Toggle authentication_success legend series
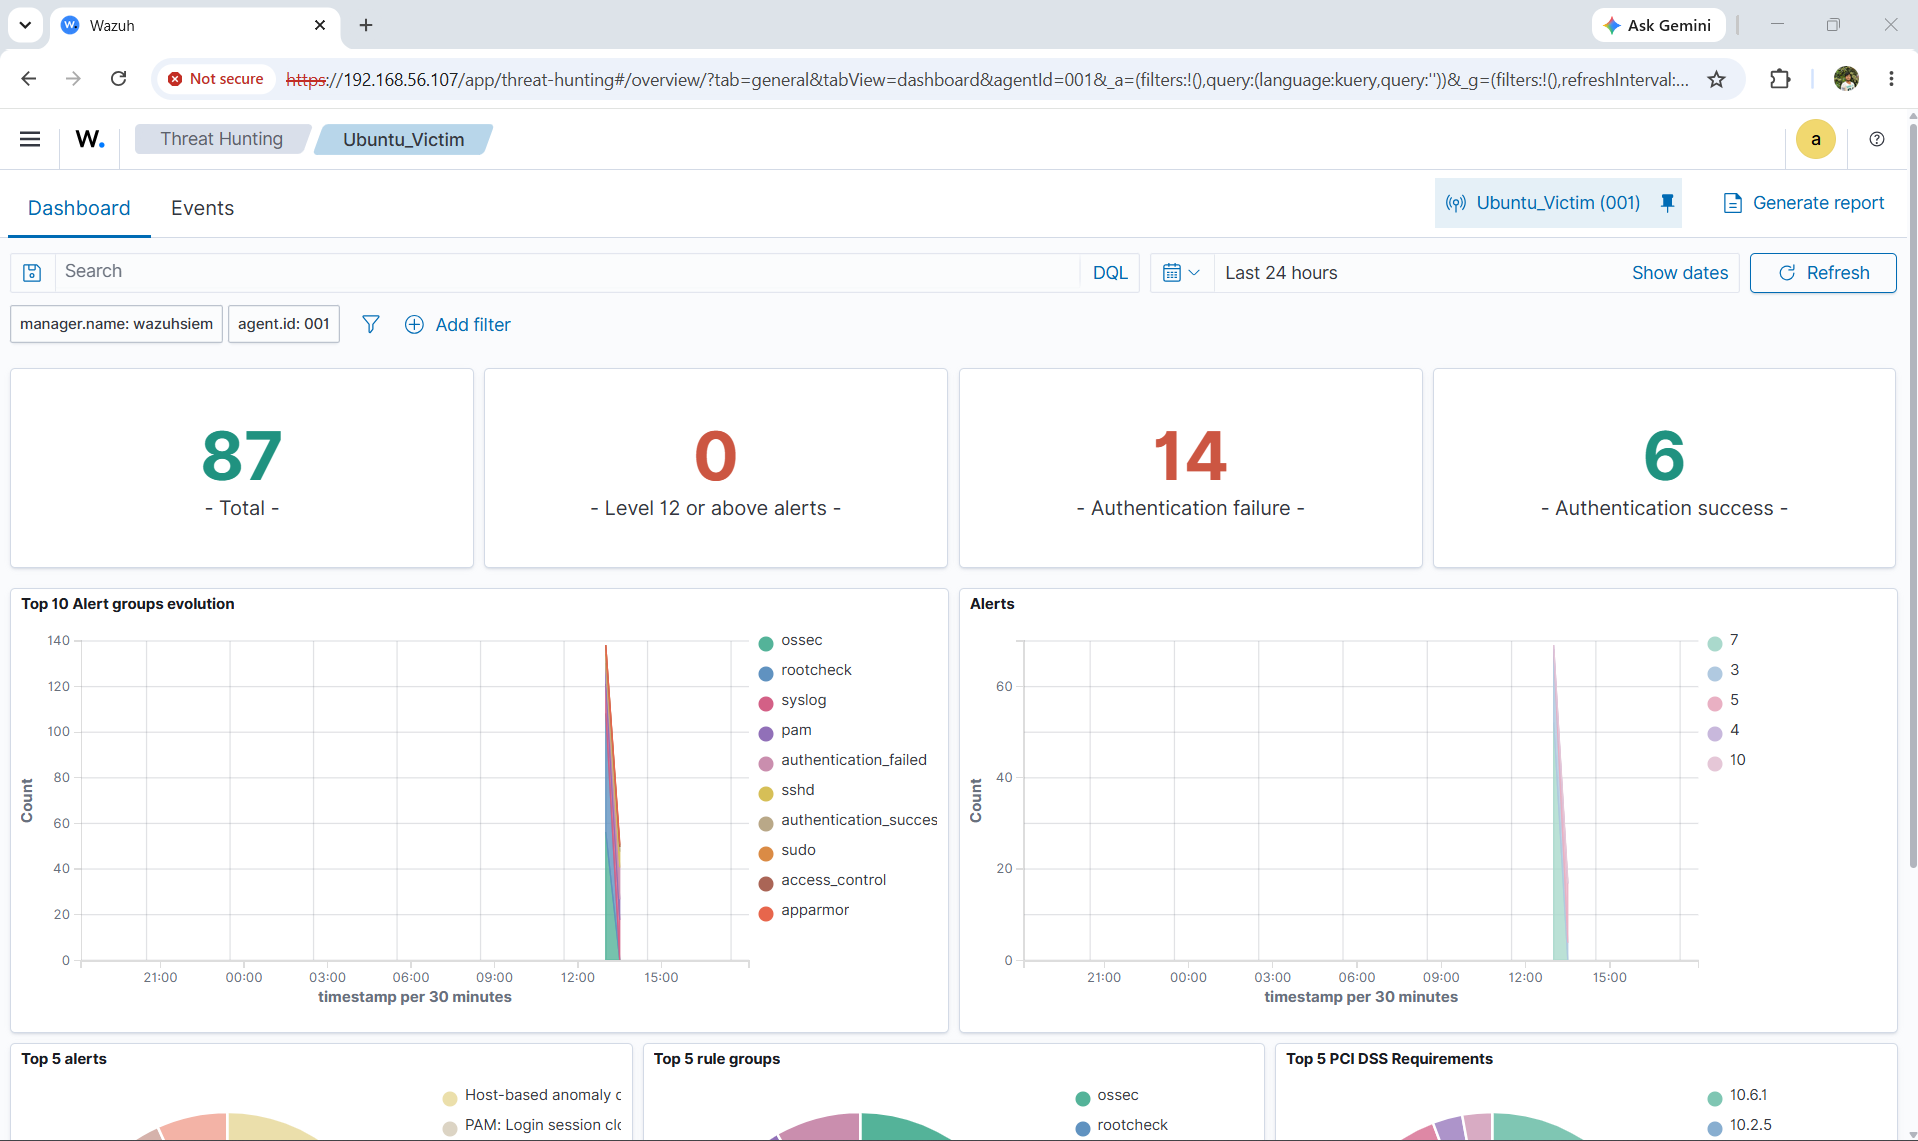Image resolution: width=1918 pixels, height=1141 pixels. pyautogui.click(x=859, y=820)
